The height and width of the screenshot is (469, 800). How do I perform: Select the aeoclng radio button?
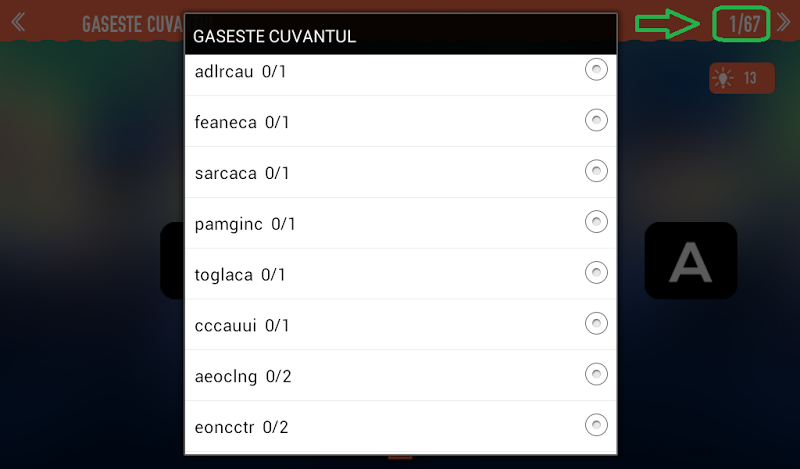tap(596, 374)
